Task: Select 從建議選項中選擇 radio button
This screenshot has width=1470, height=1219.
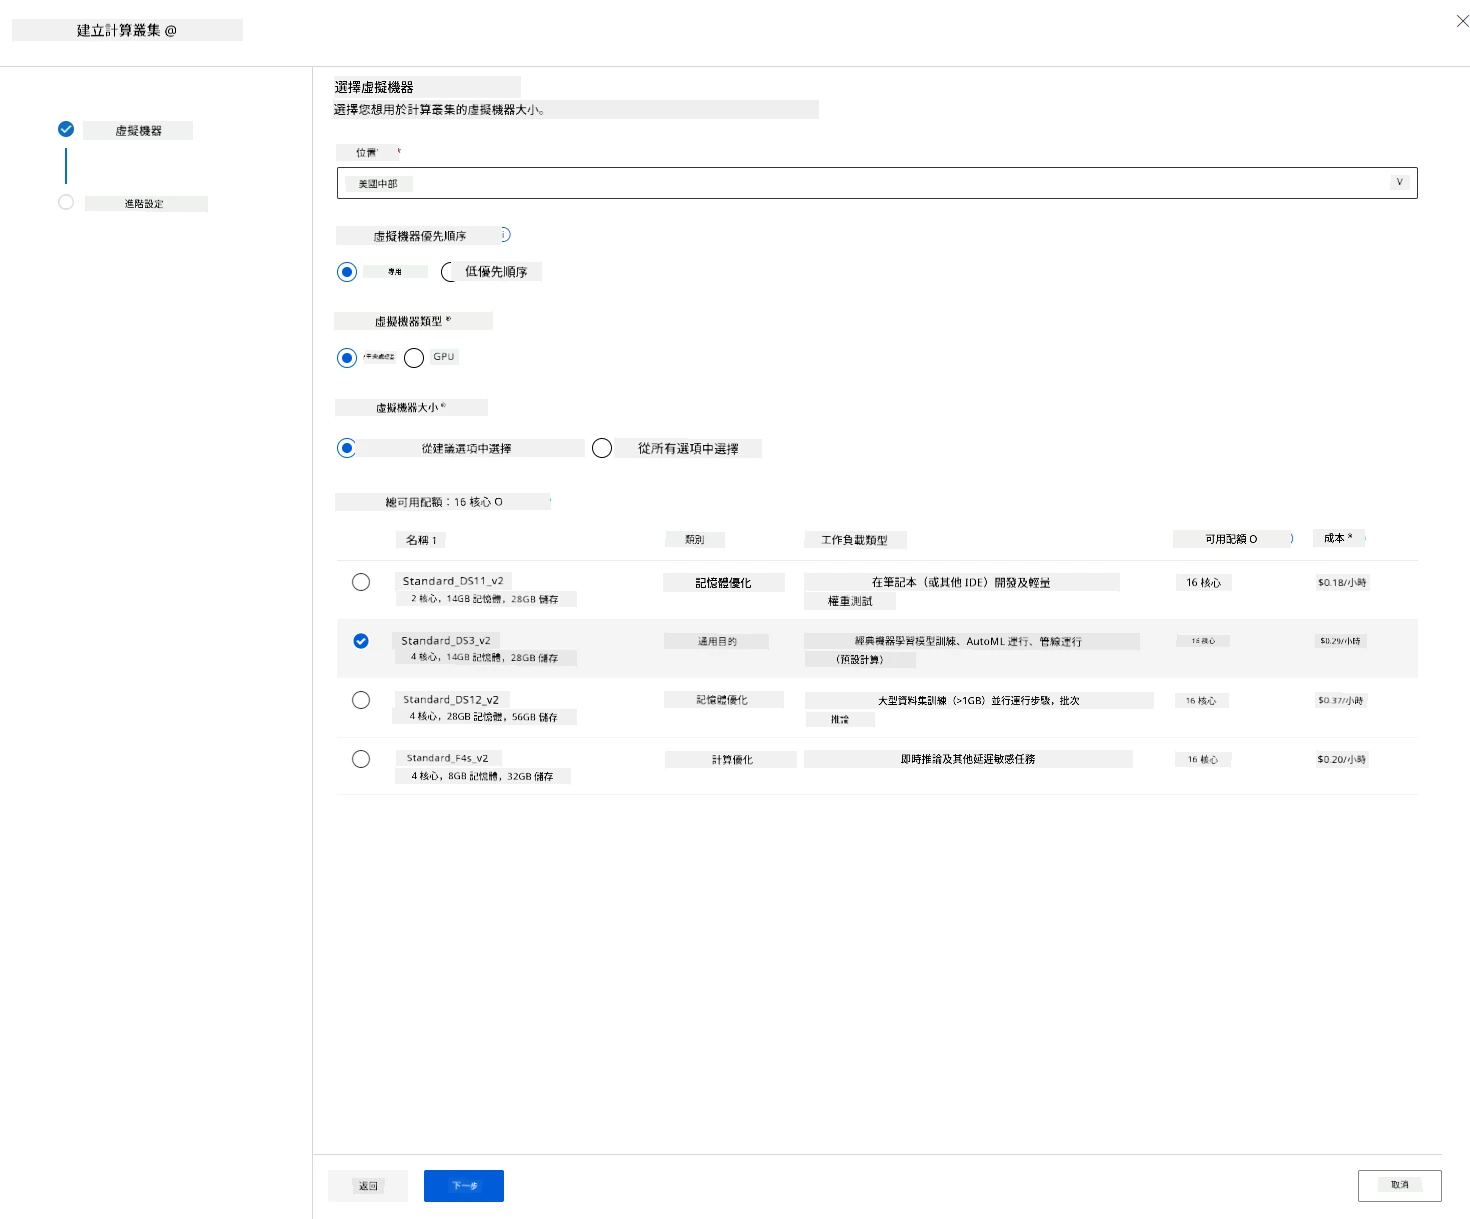Action: point(347,448)
